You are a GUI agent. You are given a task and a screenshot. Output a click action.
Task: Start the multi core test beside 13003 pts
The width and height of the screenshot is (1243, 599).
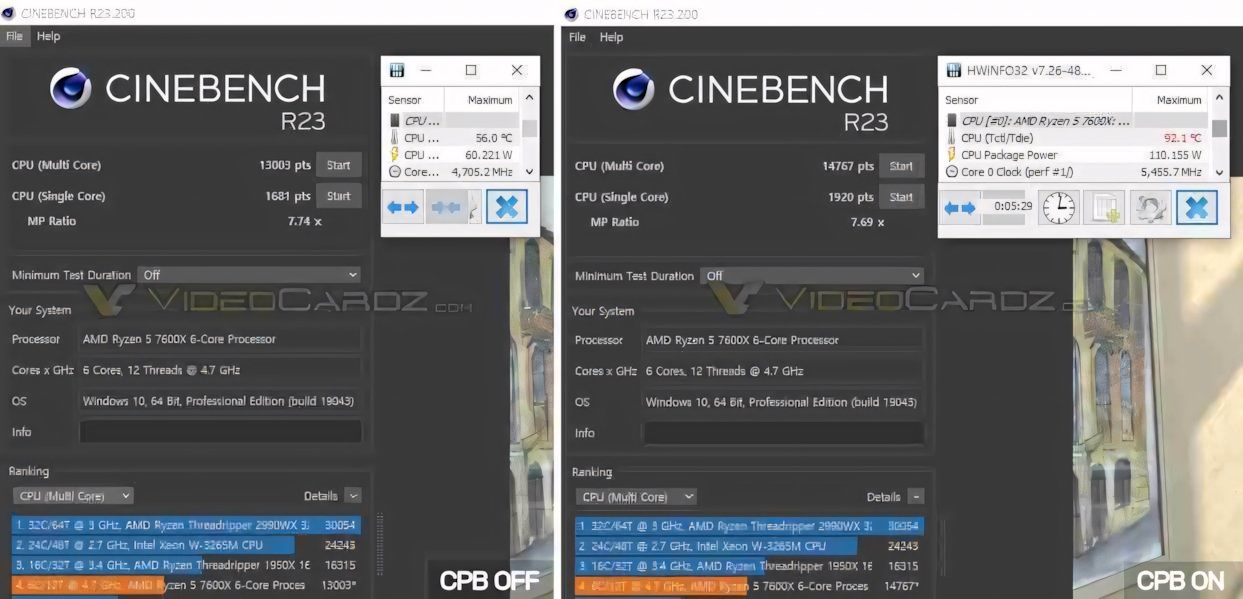point(339,165)
